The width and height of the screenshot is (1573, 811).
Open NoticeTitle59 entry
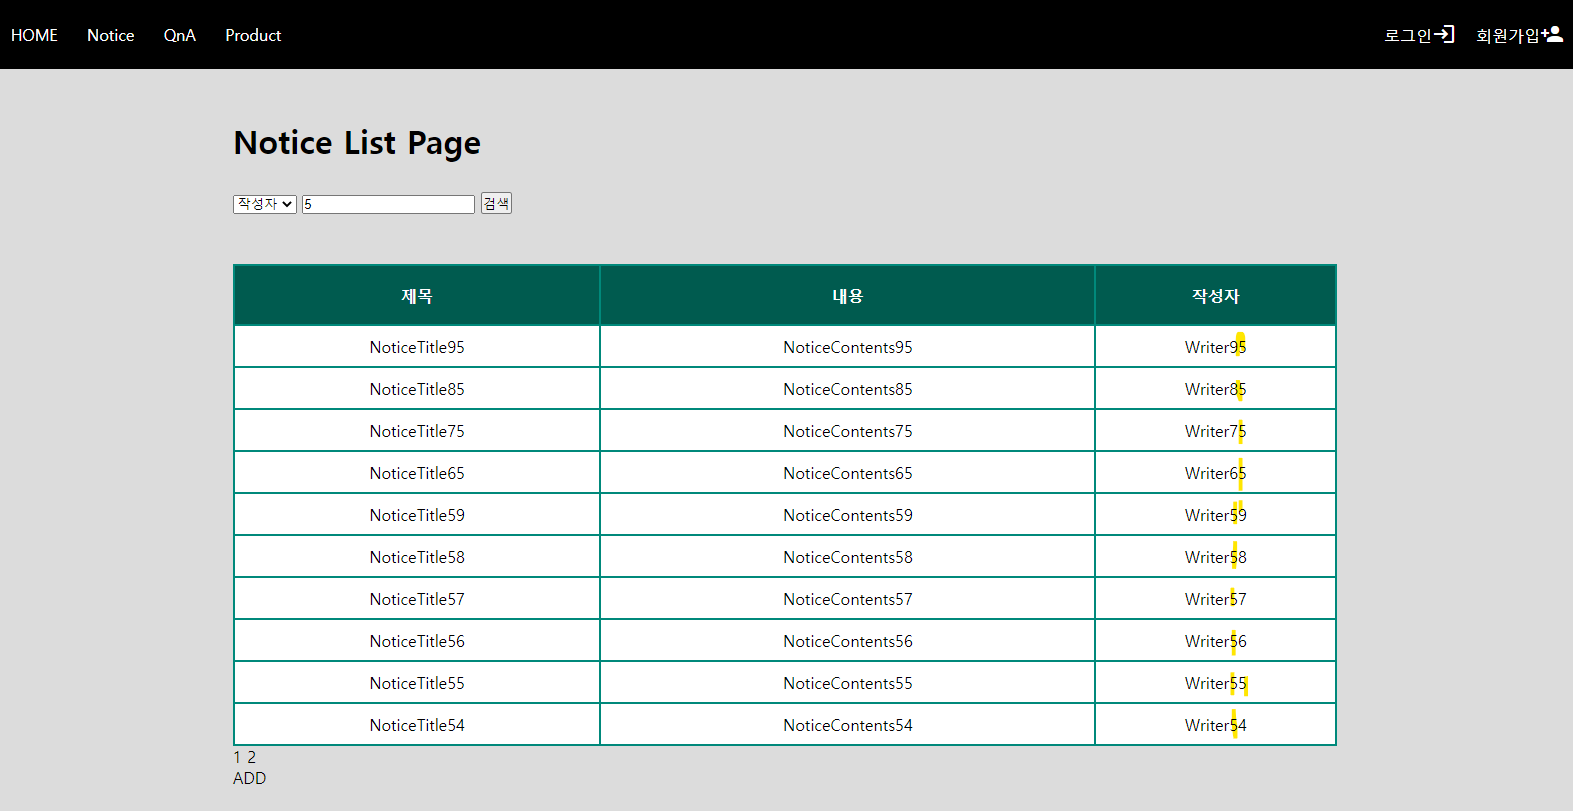pyautogui.click(x=417, y=515)
